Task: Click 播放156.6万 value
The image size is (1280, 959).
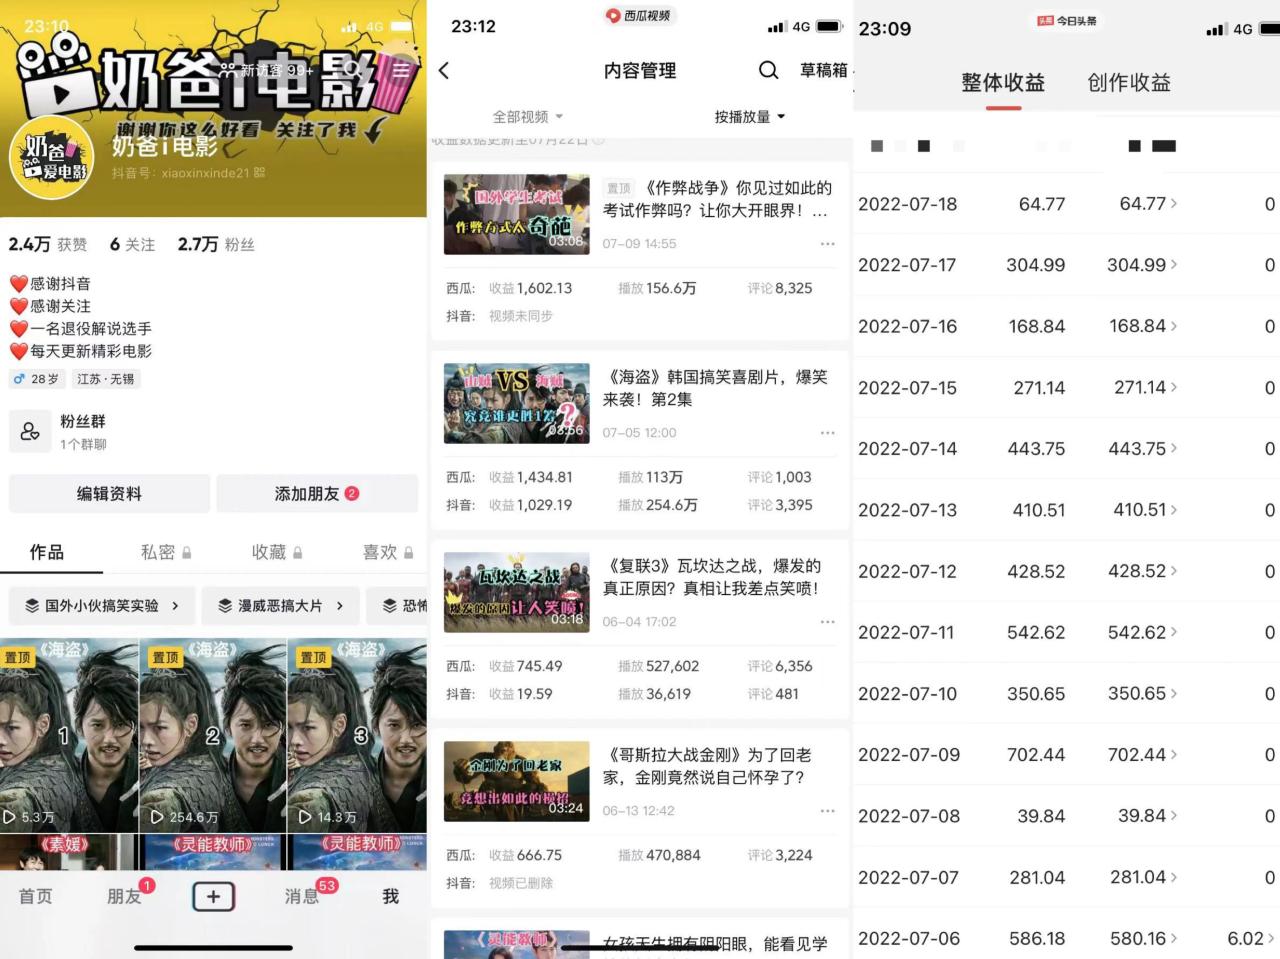Action: coord(657,288)
